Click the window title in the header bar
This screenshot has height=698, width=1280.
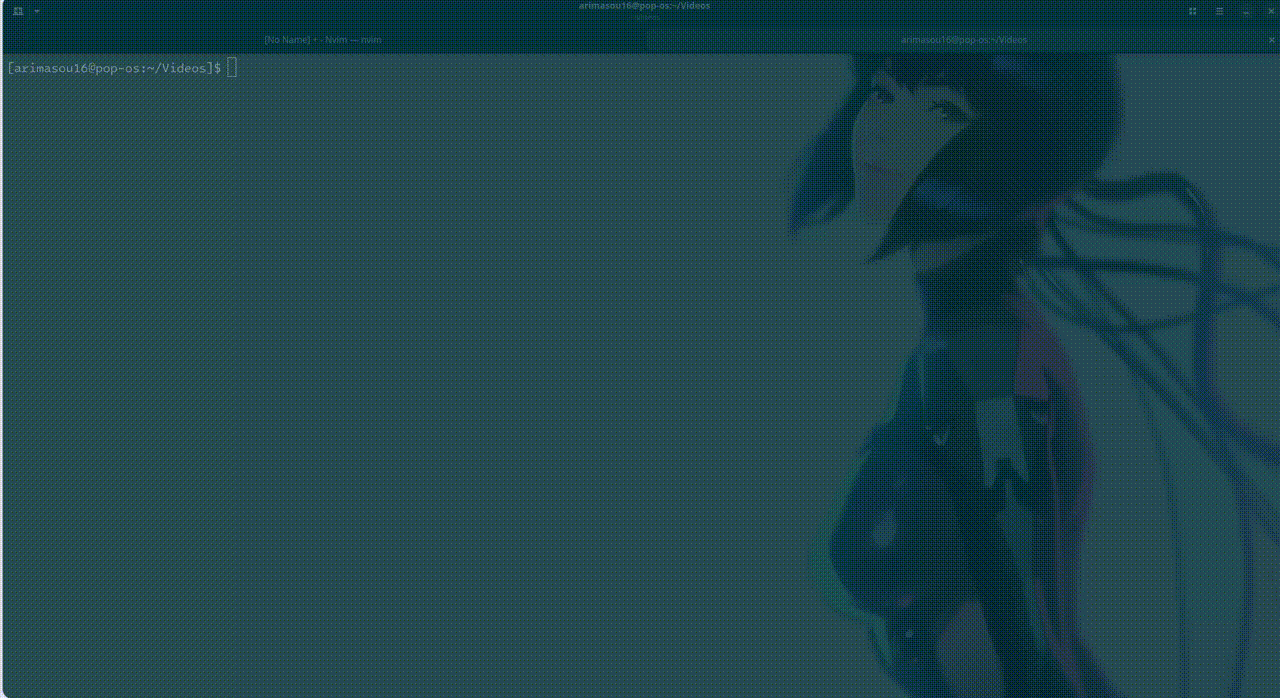click(644, 6)
